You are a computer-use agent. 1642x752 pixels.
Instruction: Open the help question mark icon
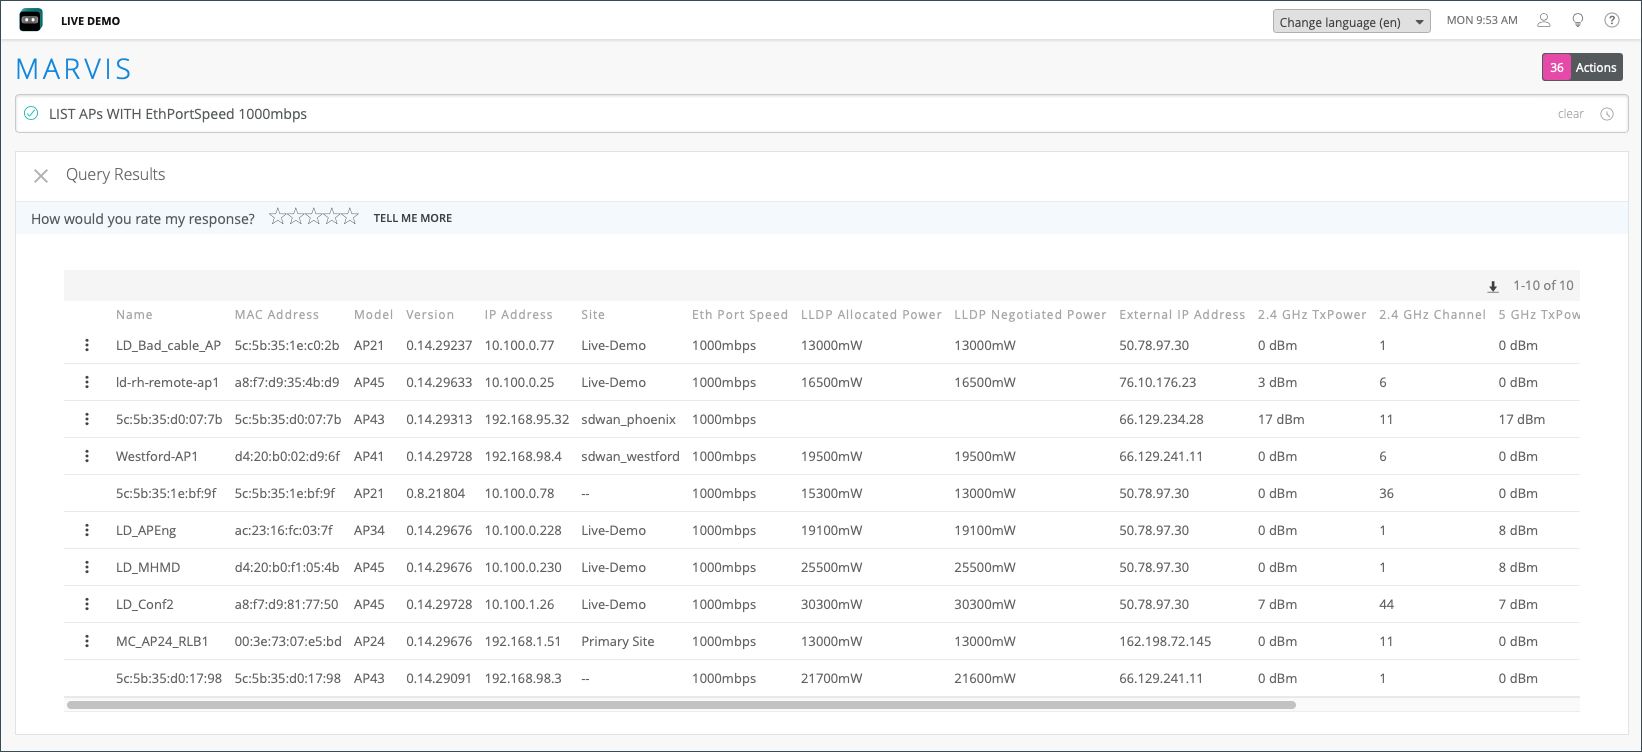pyautogui.click(x=1612, y=20)
